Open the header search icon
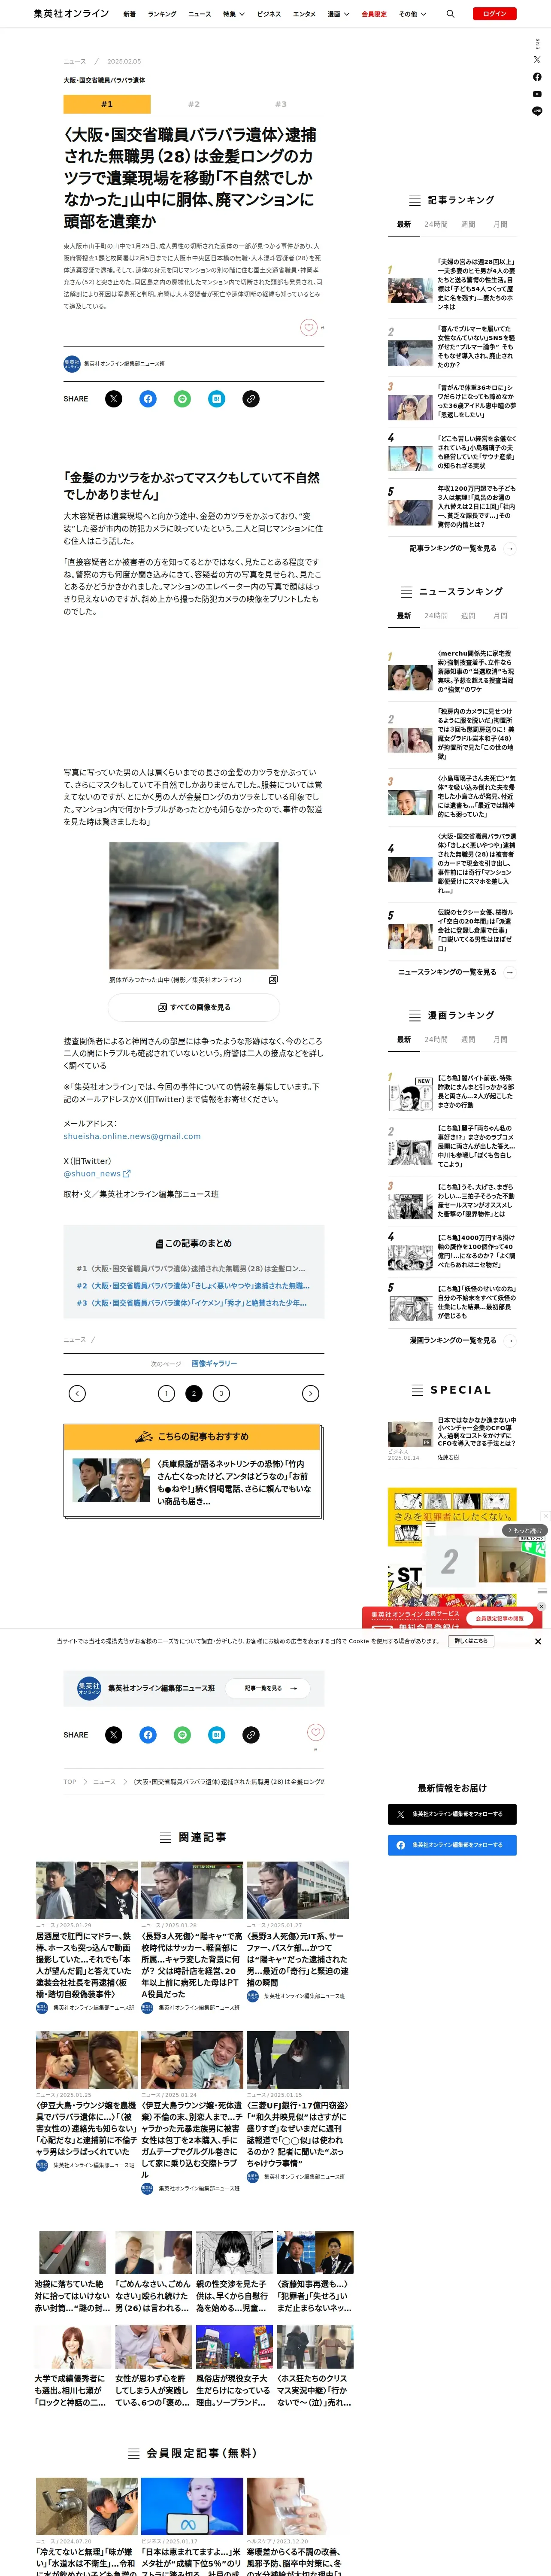 (x=450, y=14)
